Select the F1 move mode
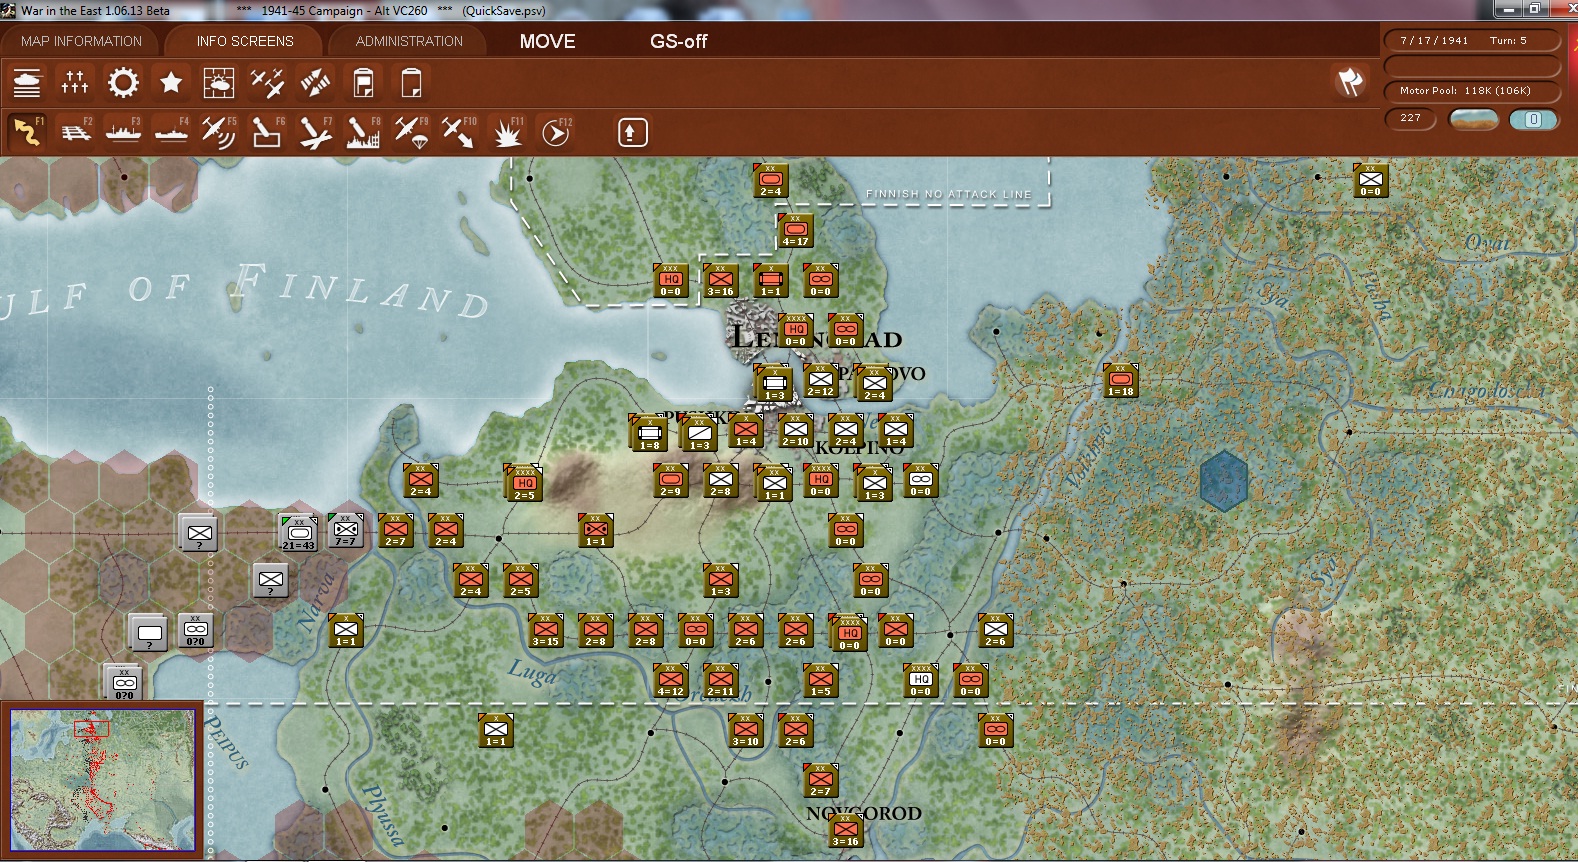Image resolution: width=1578 pixels, height=862 pixels. pos(27,132)
